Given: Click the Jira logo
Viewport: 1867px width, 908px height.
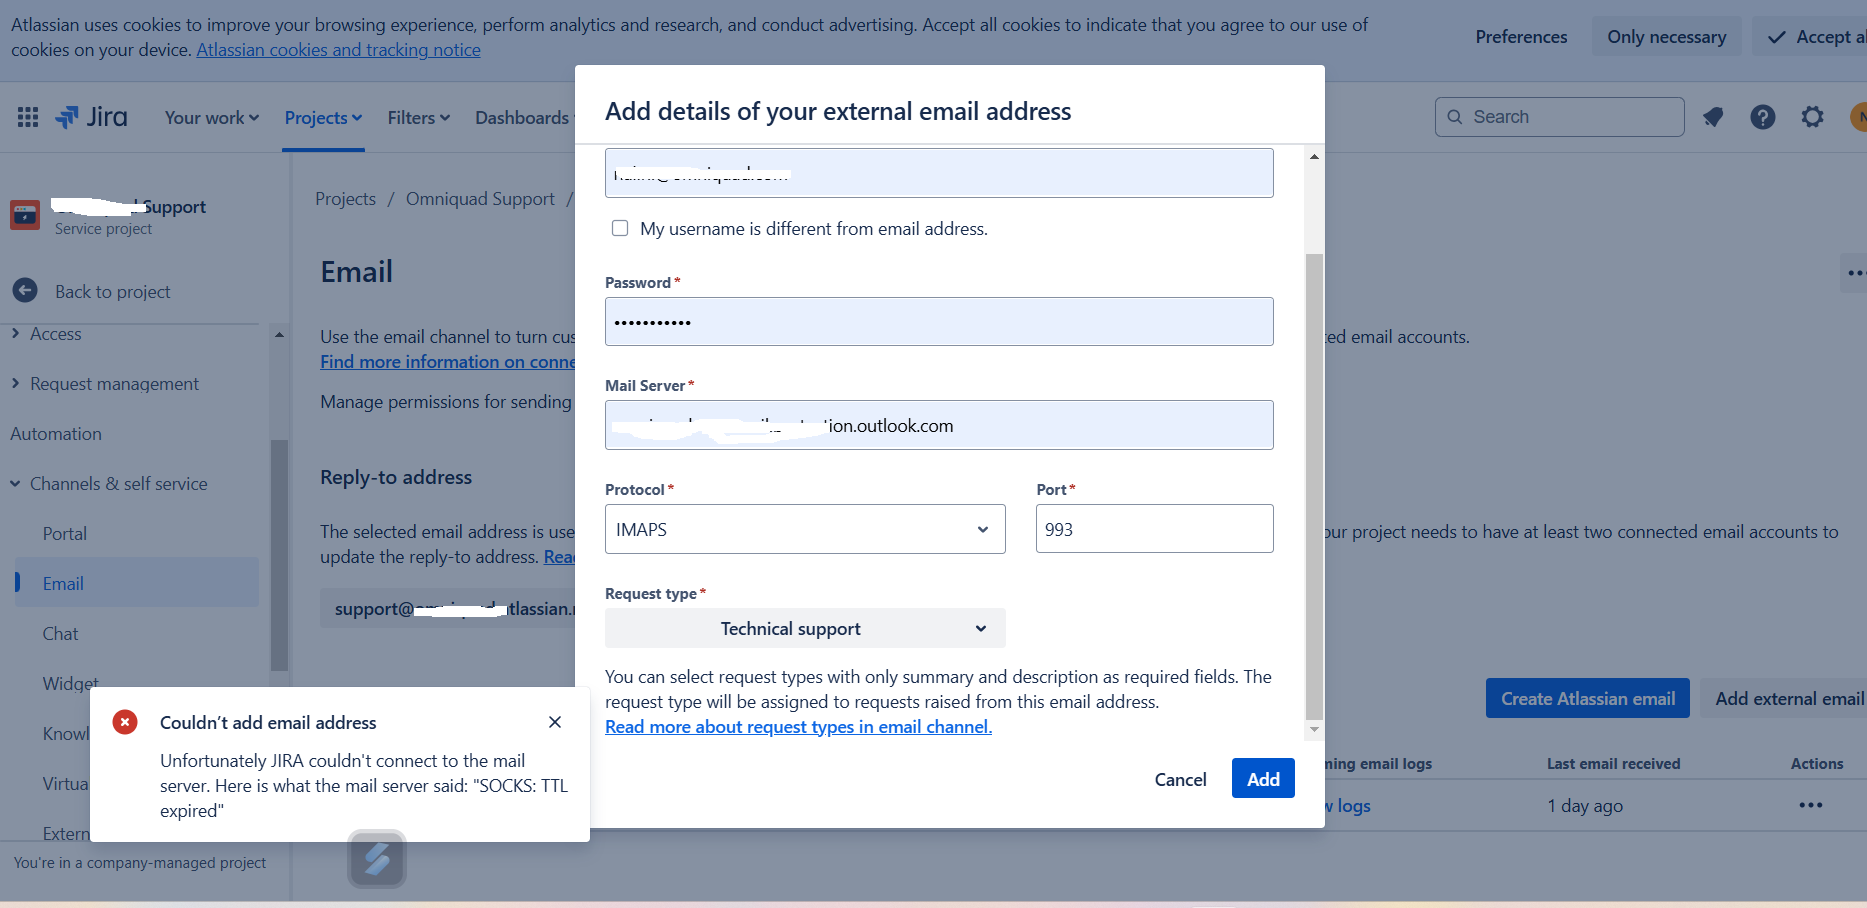Looking at the screenshot, I should coord(91,117).
